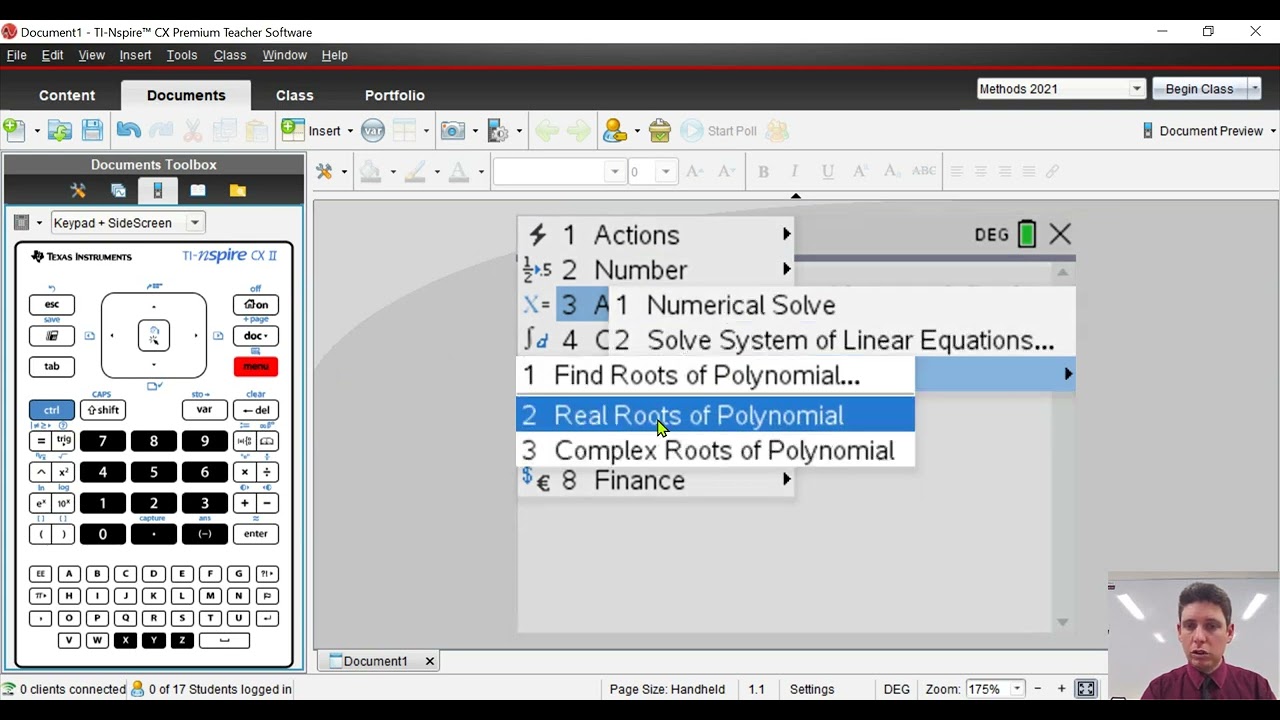This screenshot has width=1280, height=720.
Task: Click the zoom in plus button
Action: (1062, 689)
